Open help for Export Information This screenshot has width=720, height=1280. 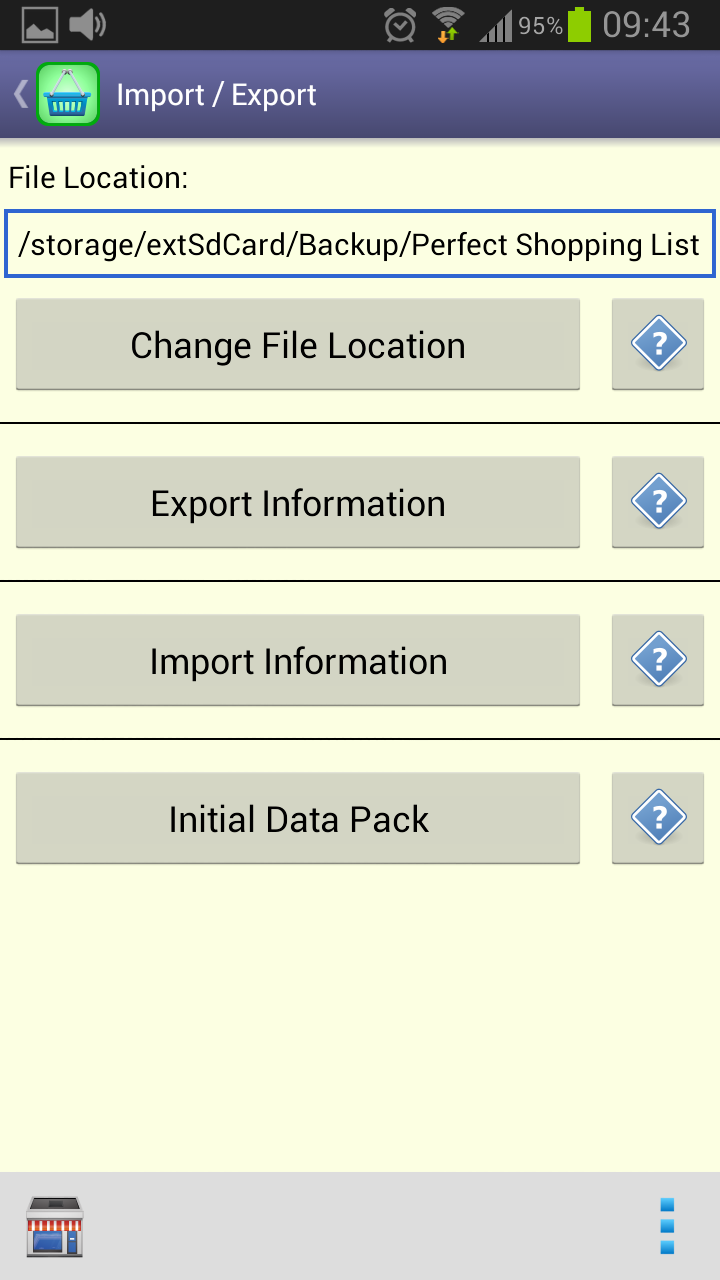658,502
